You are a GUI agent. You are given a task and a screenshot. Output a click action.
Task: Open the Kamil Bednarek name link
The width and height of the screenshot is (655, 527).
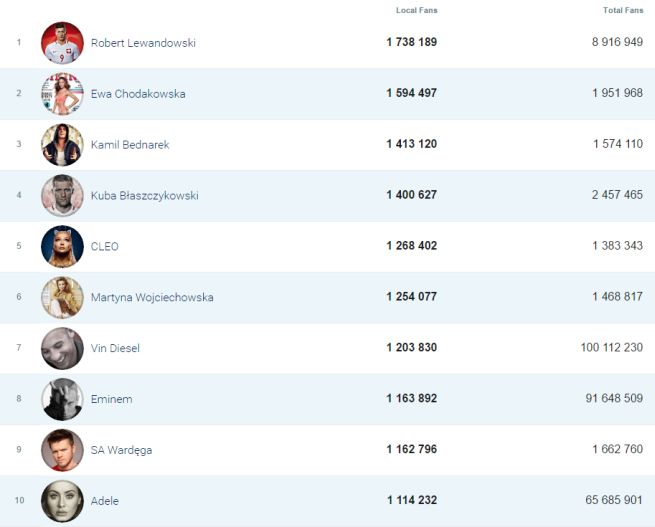click(130, 145)
